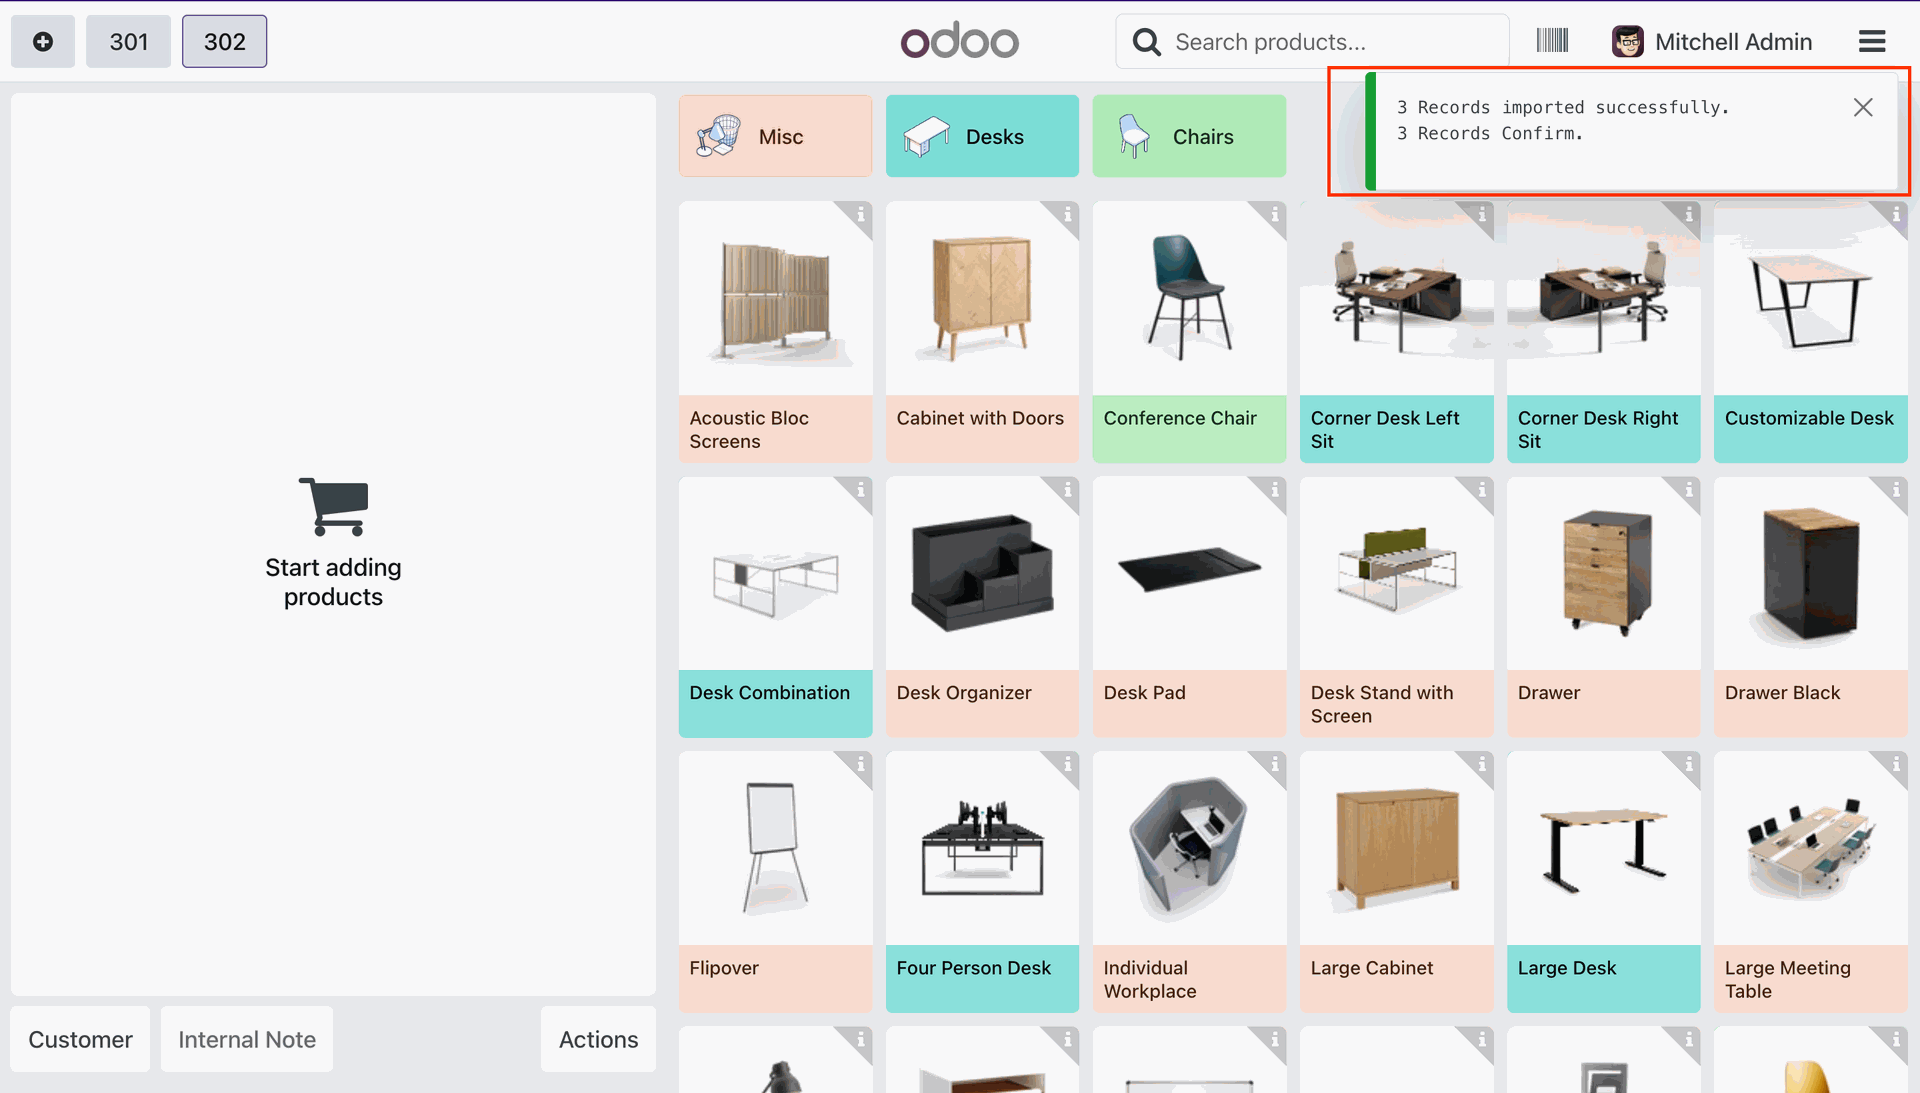Image resolution: width=1920 pixels, height=1093 pixels.
Task: Filter products by Misc category
Action: click(x=775, y=137)
